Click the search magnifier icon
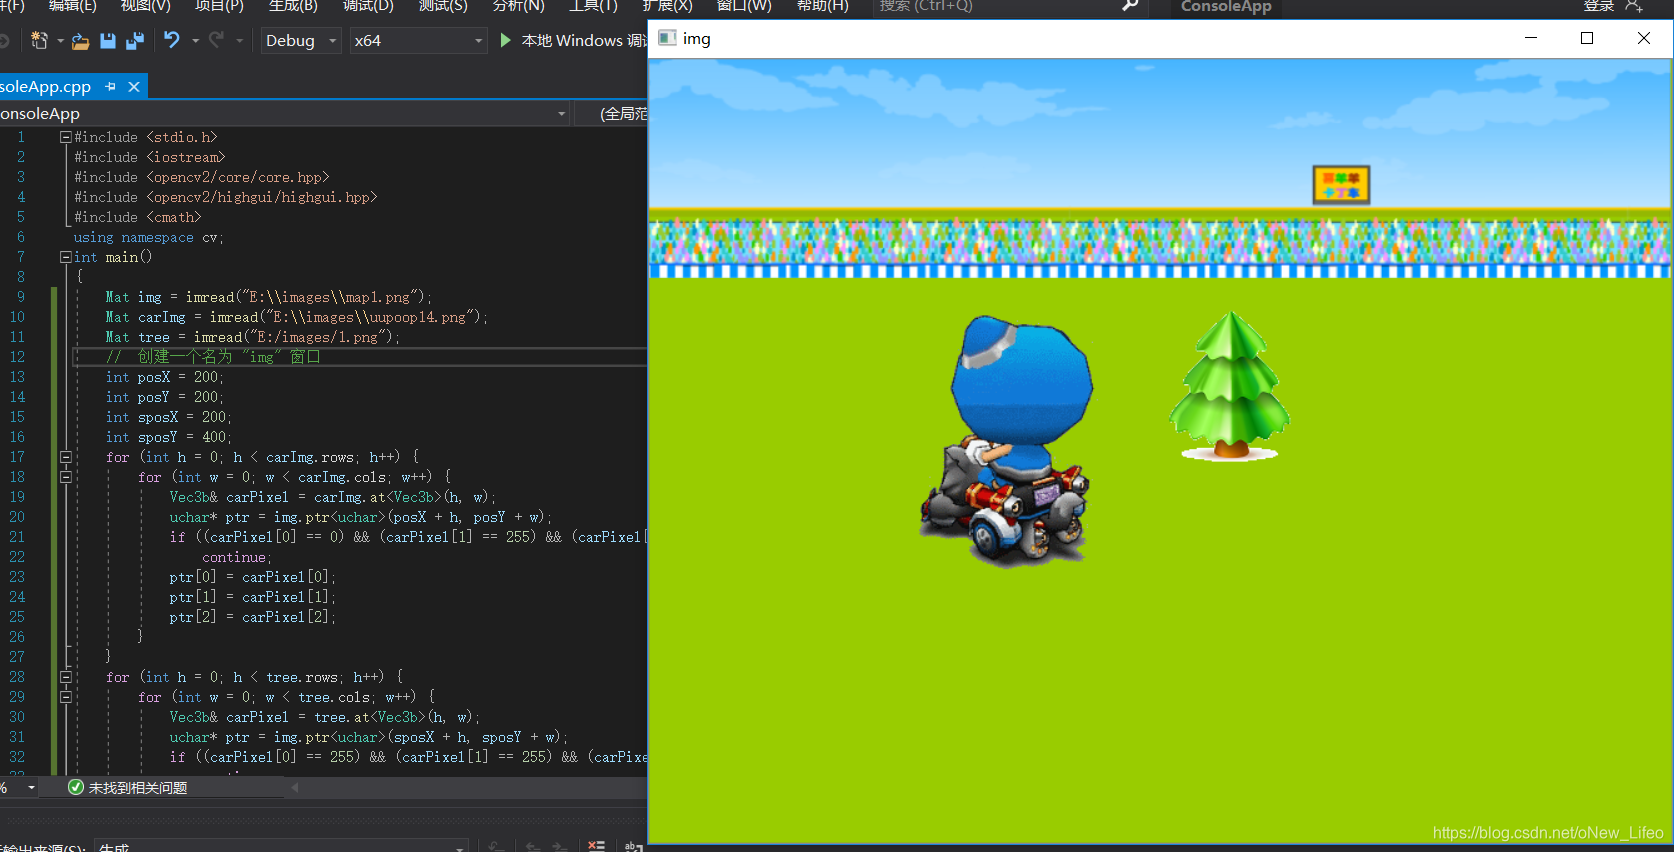Screen dimensions: 1674x852 [x=1130, y=6]
